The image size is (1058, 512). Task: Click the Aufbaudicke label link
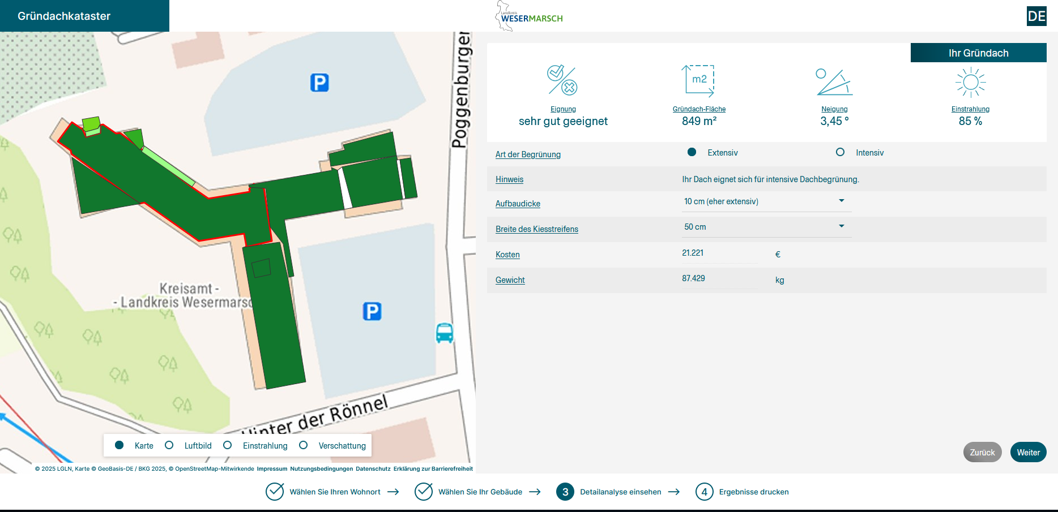518,204
